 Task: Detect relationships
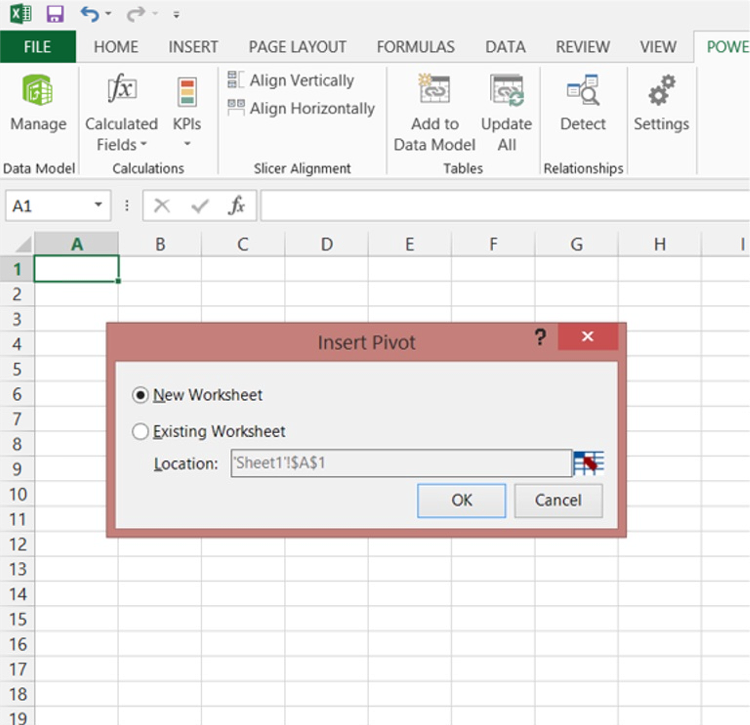point(583,103)
